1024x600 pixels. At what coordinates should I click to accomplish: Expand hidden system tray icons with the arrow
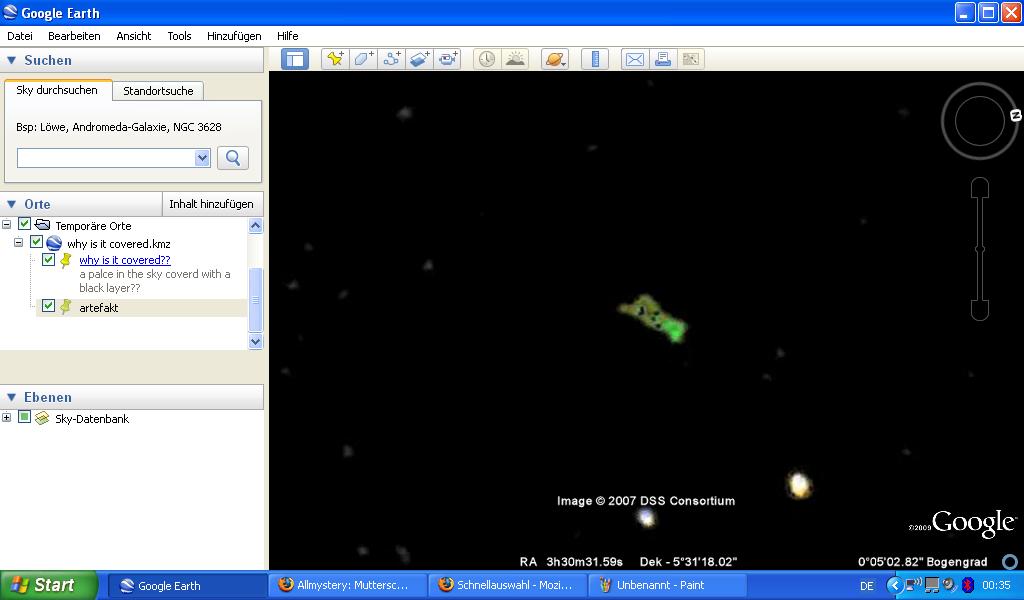pyautogui.click(x=894, y=585)
